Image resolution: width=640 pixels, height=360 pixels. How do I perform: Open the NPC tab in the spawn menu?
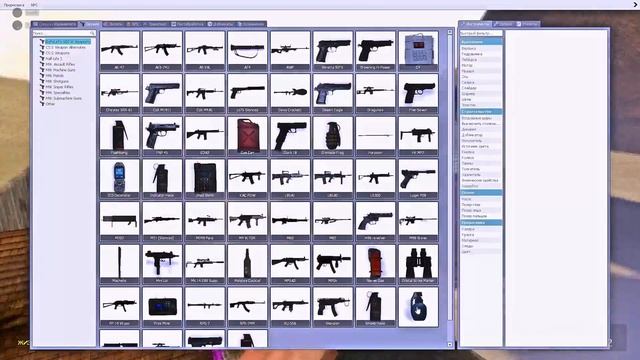[133, 24]
